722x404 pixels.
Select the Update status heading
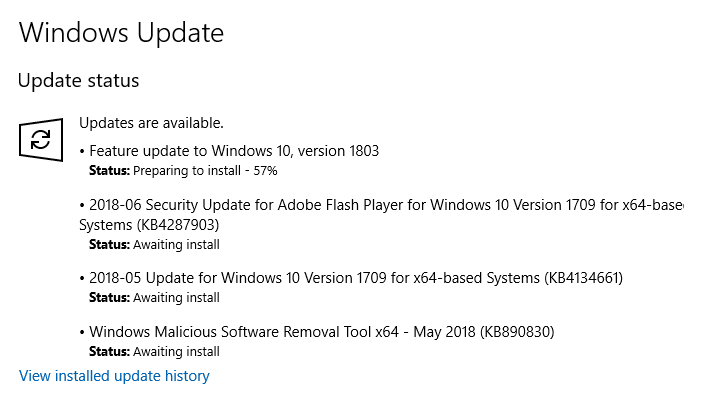tap(79, 80)
